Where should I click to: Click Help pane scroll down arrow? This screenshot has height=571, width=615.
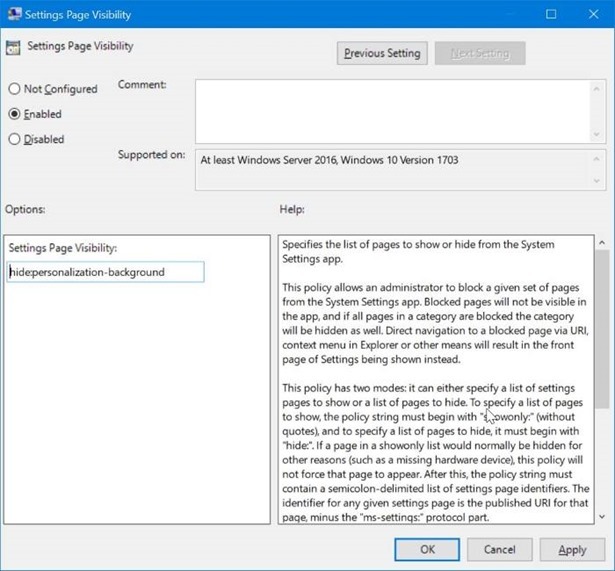602,517
